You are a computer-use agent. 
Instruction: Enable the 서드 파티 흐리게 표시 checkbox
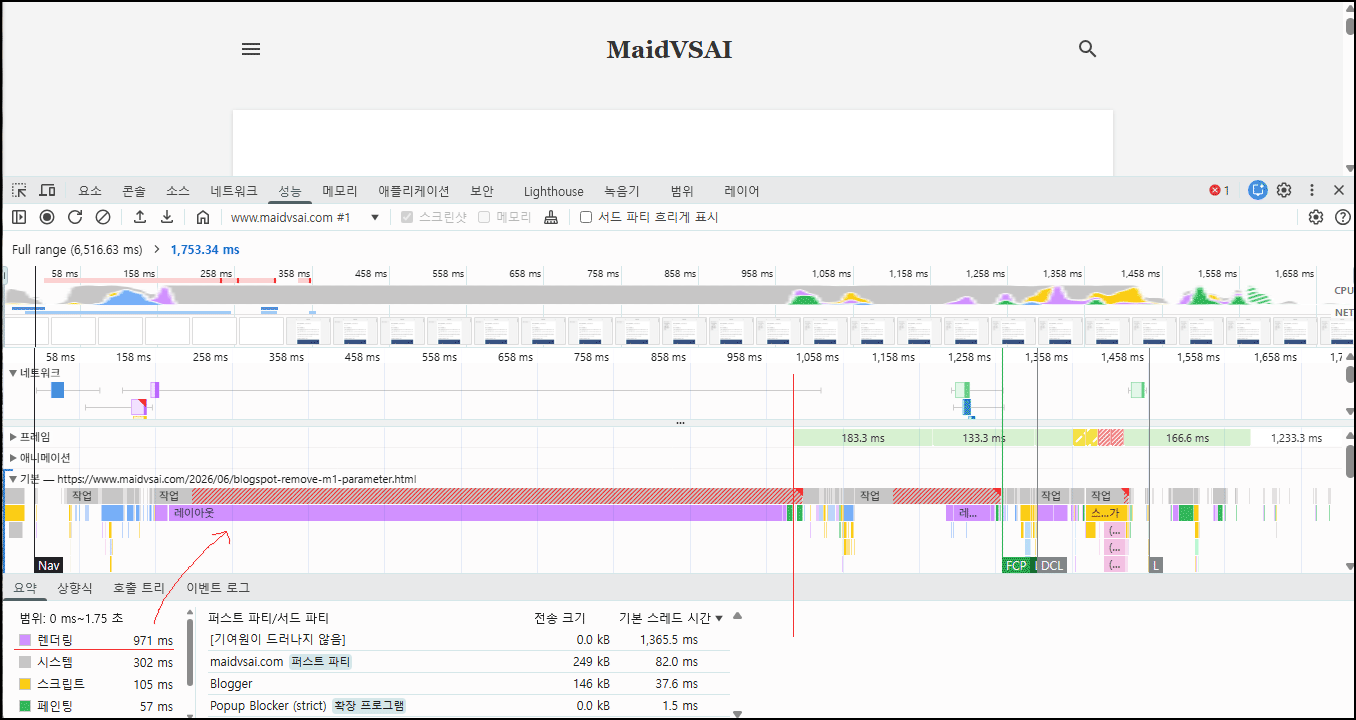[x=586, y=217]
